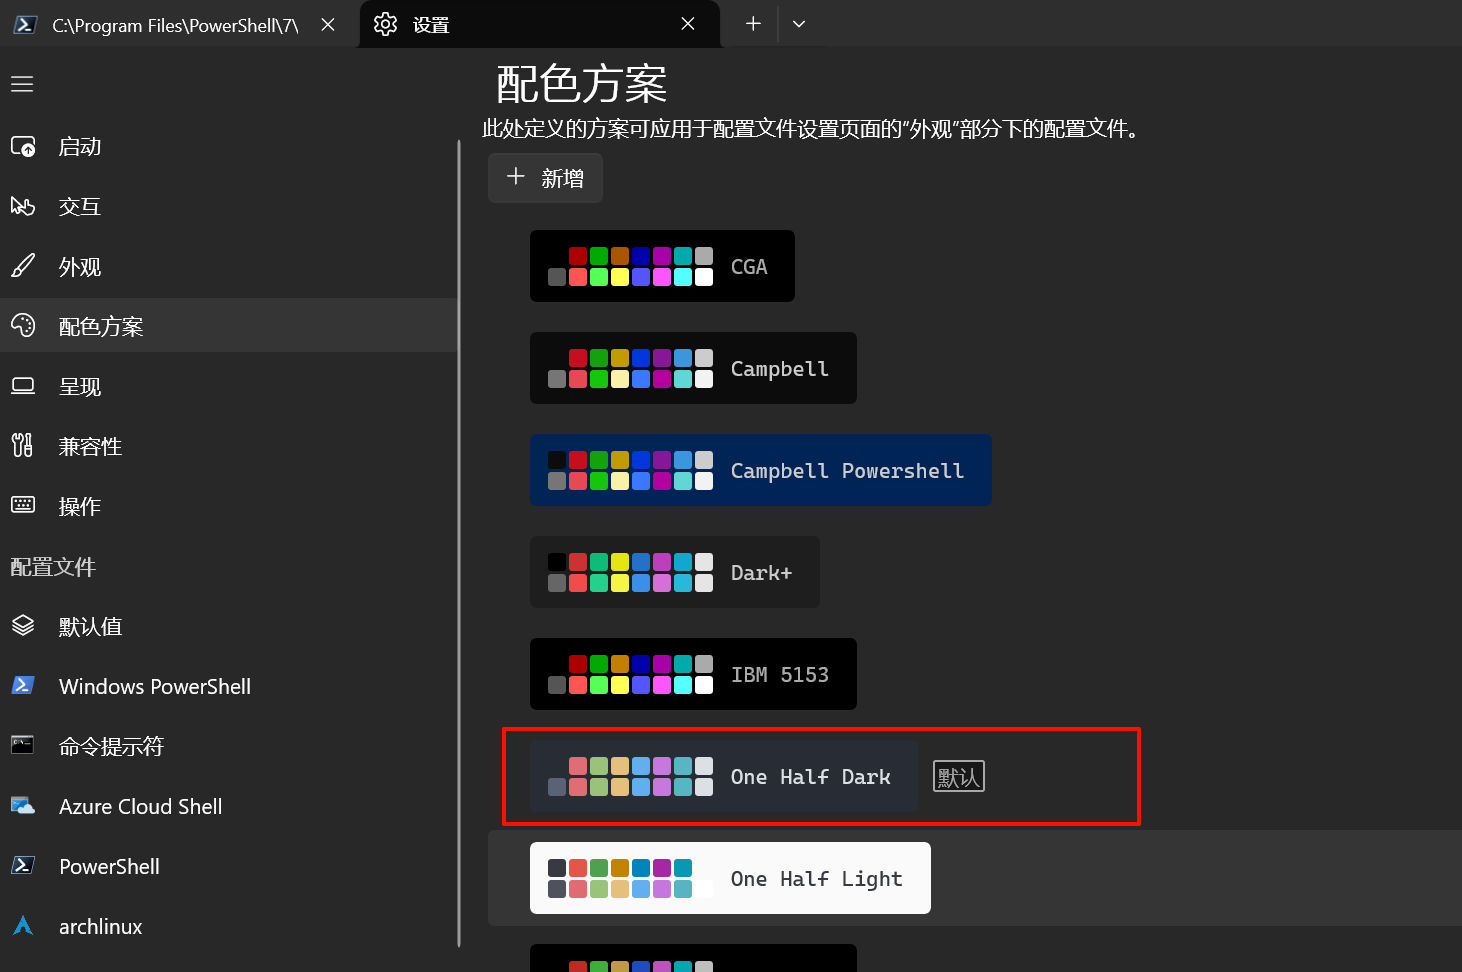Open the 外观 settings page

(x=228, y=267)
